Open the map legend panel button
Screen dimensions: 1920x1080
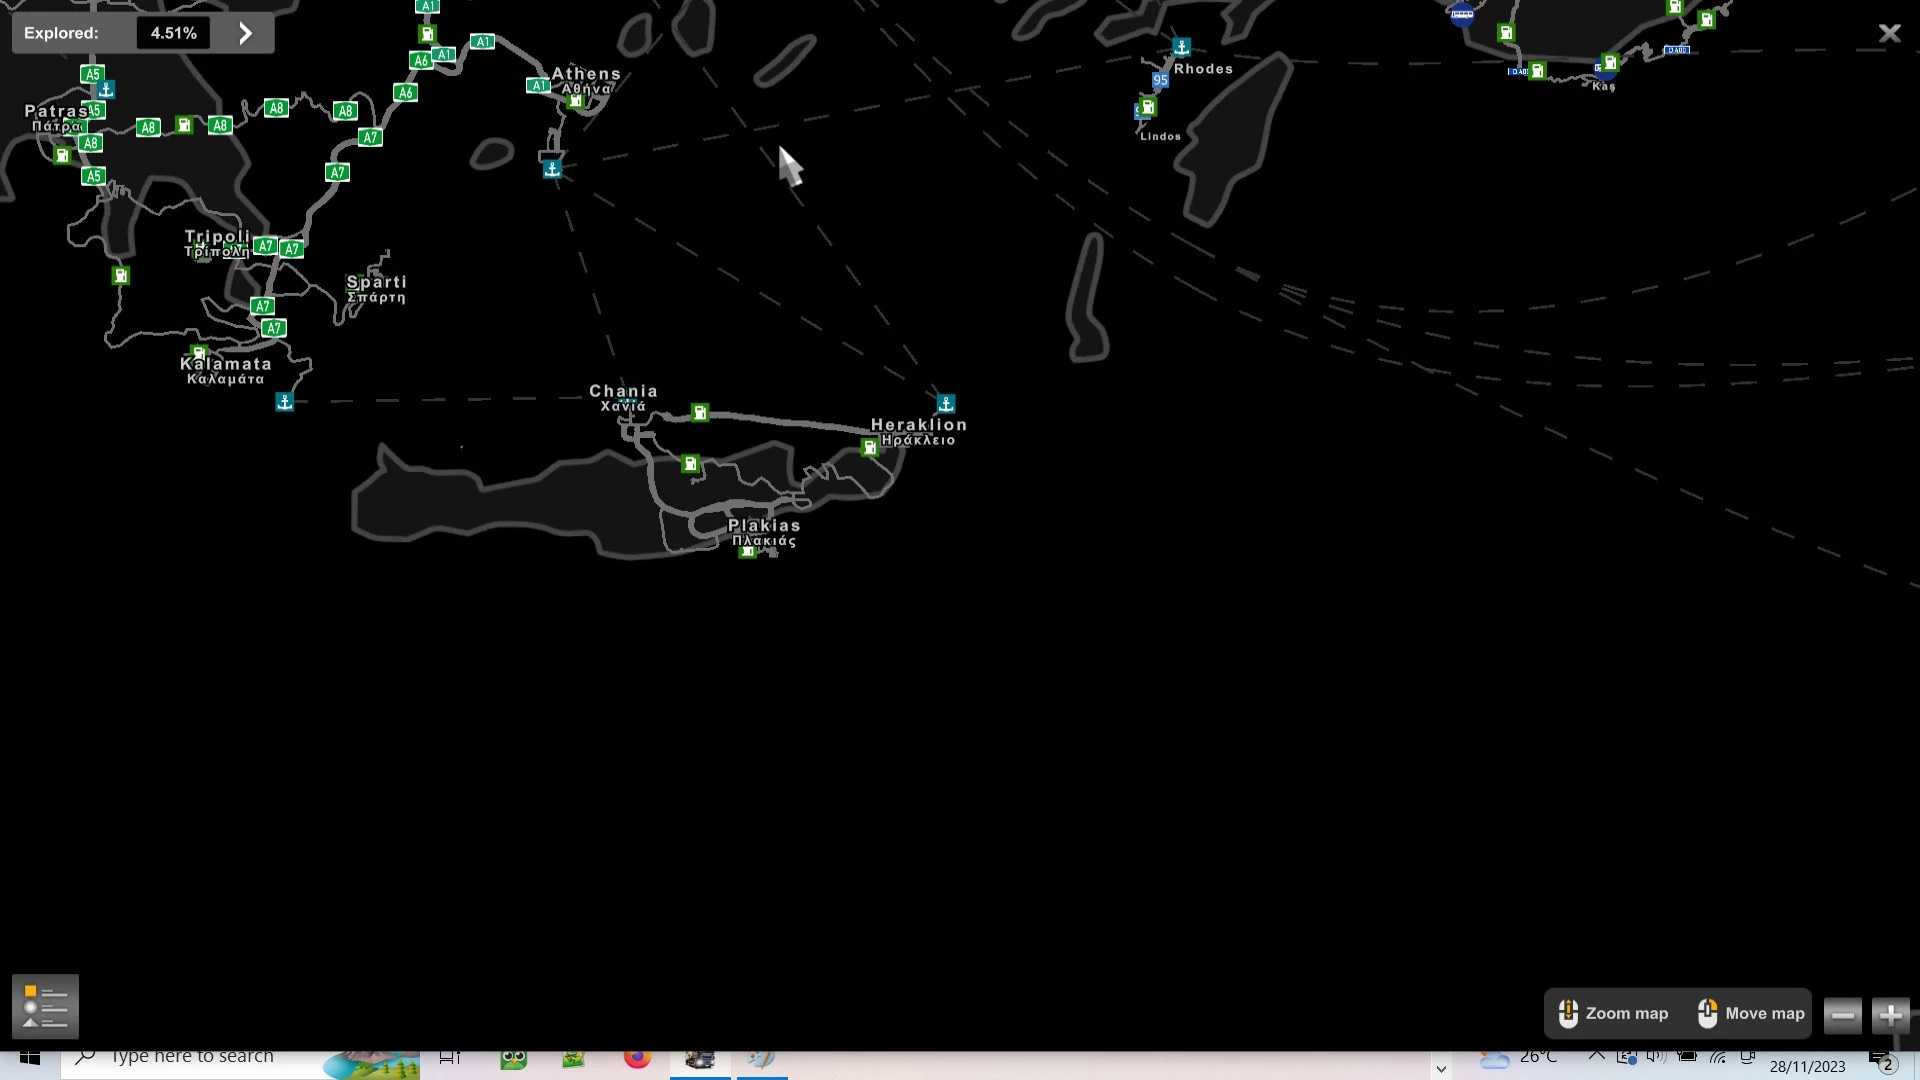(45, 1006)
